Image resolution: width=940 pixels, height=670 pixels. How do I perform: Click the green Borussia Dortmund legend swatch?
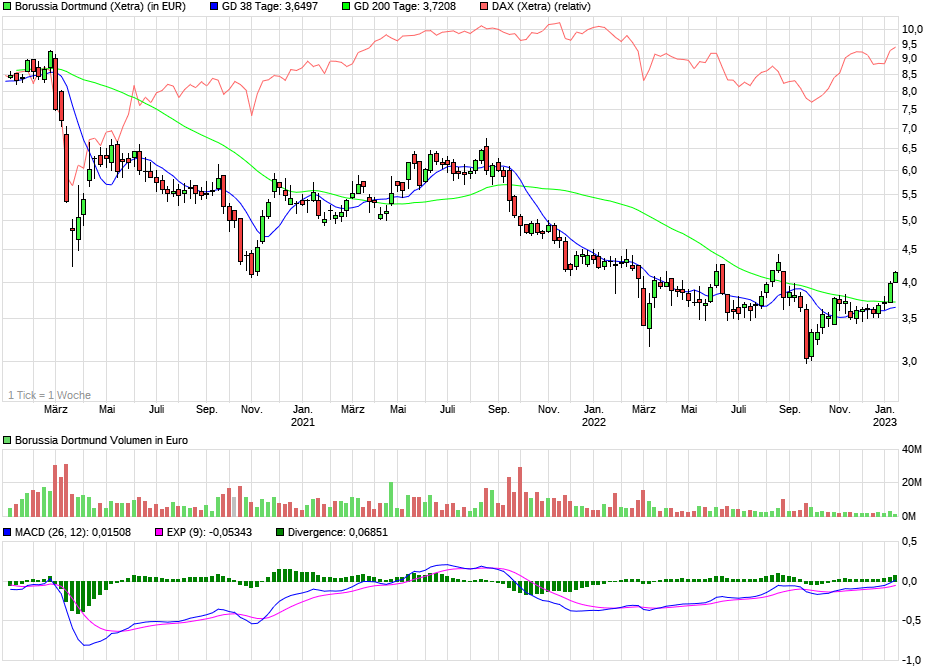(7, 7)
